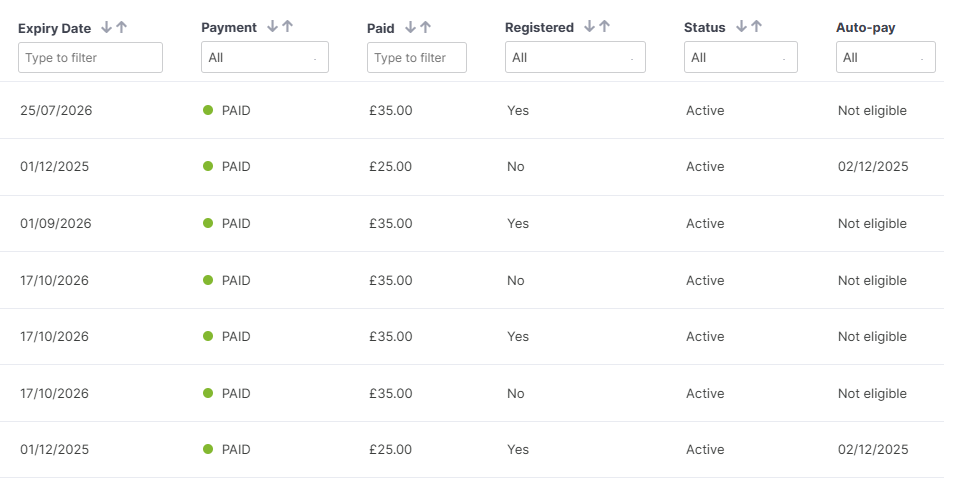Open the Registered filter dropdown
The height and width of the screenshot is (487, 967).
[575, 58]
